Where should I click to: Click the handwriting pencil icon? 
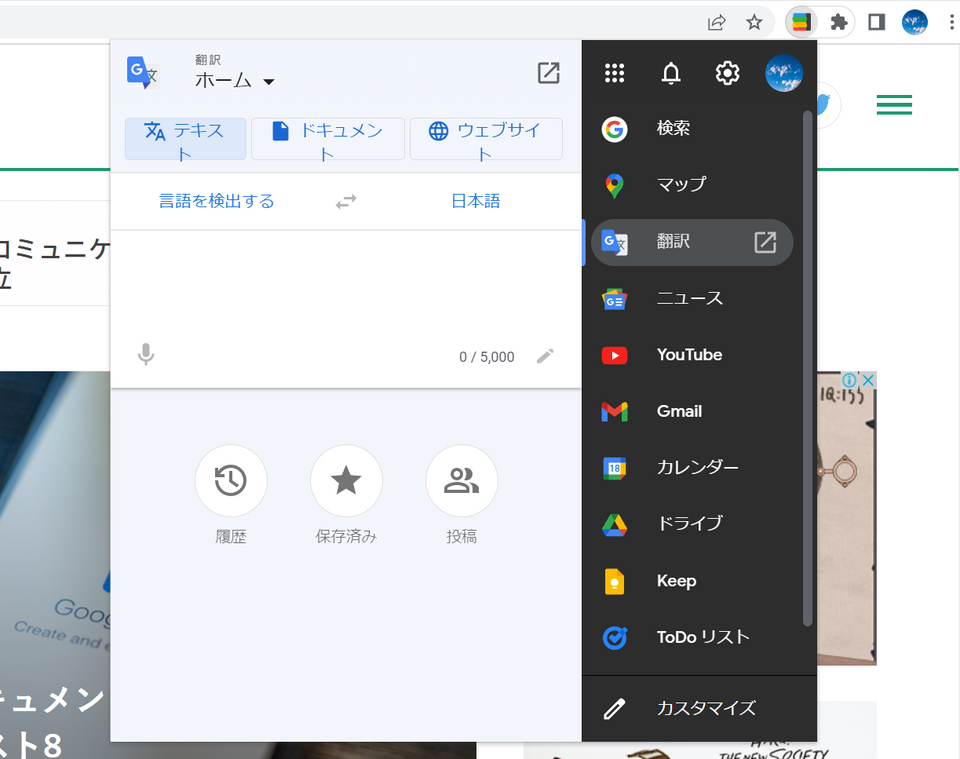coord(545,356)
